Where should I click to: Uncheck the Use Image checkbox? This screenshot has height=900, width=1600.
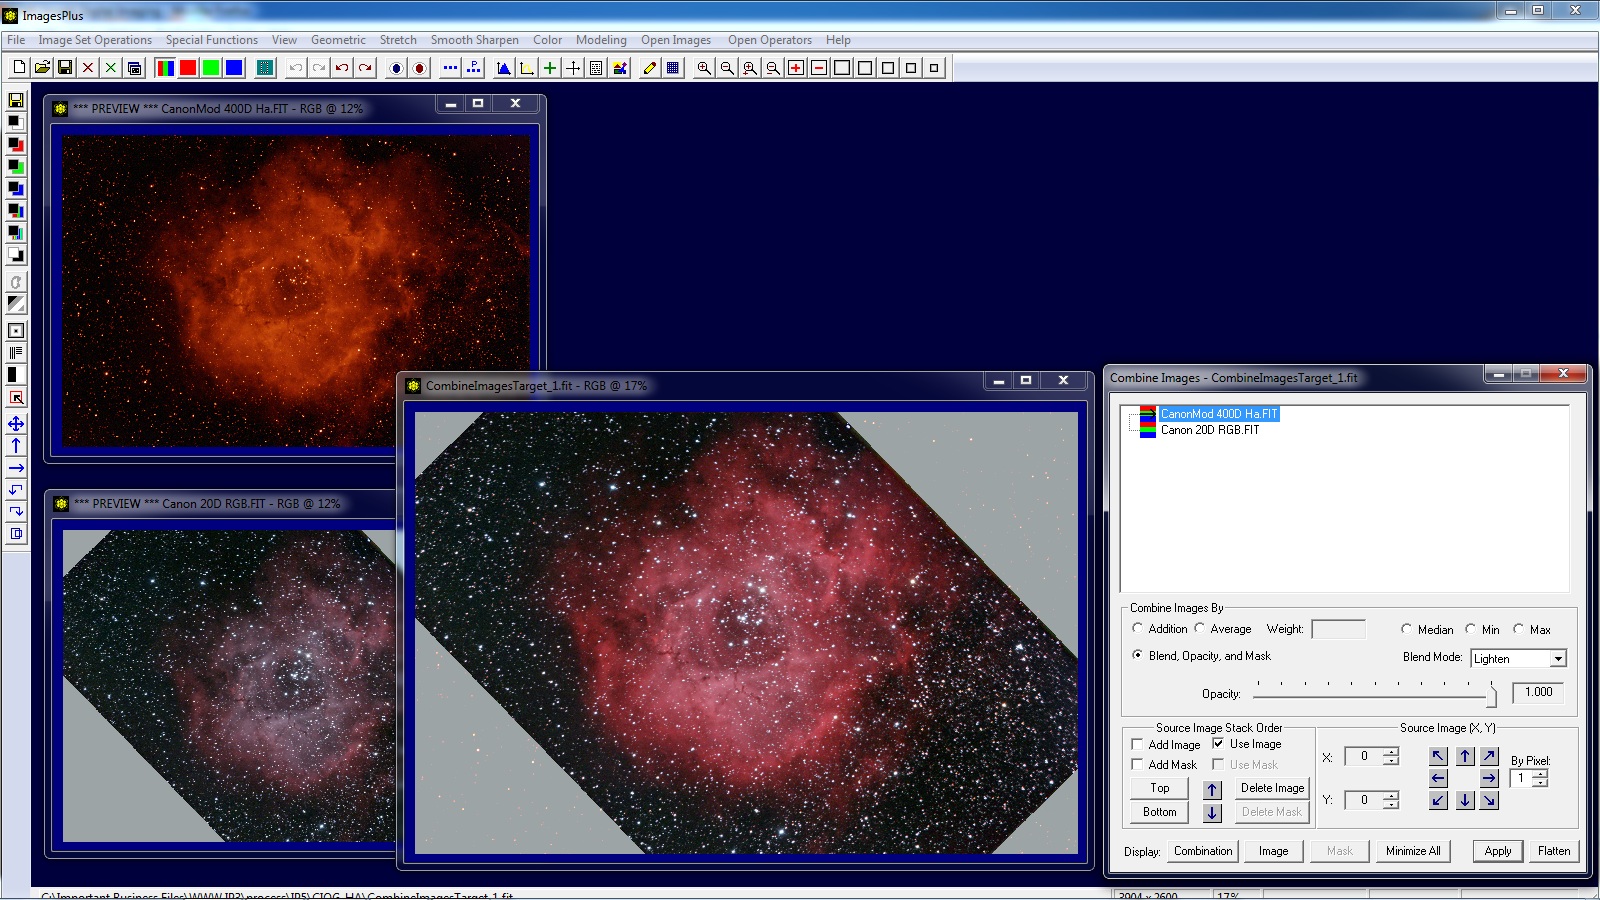(1218, 743)
